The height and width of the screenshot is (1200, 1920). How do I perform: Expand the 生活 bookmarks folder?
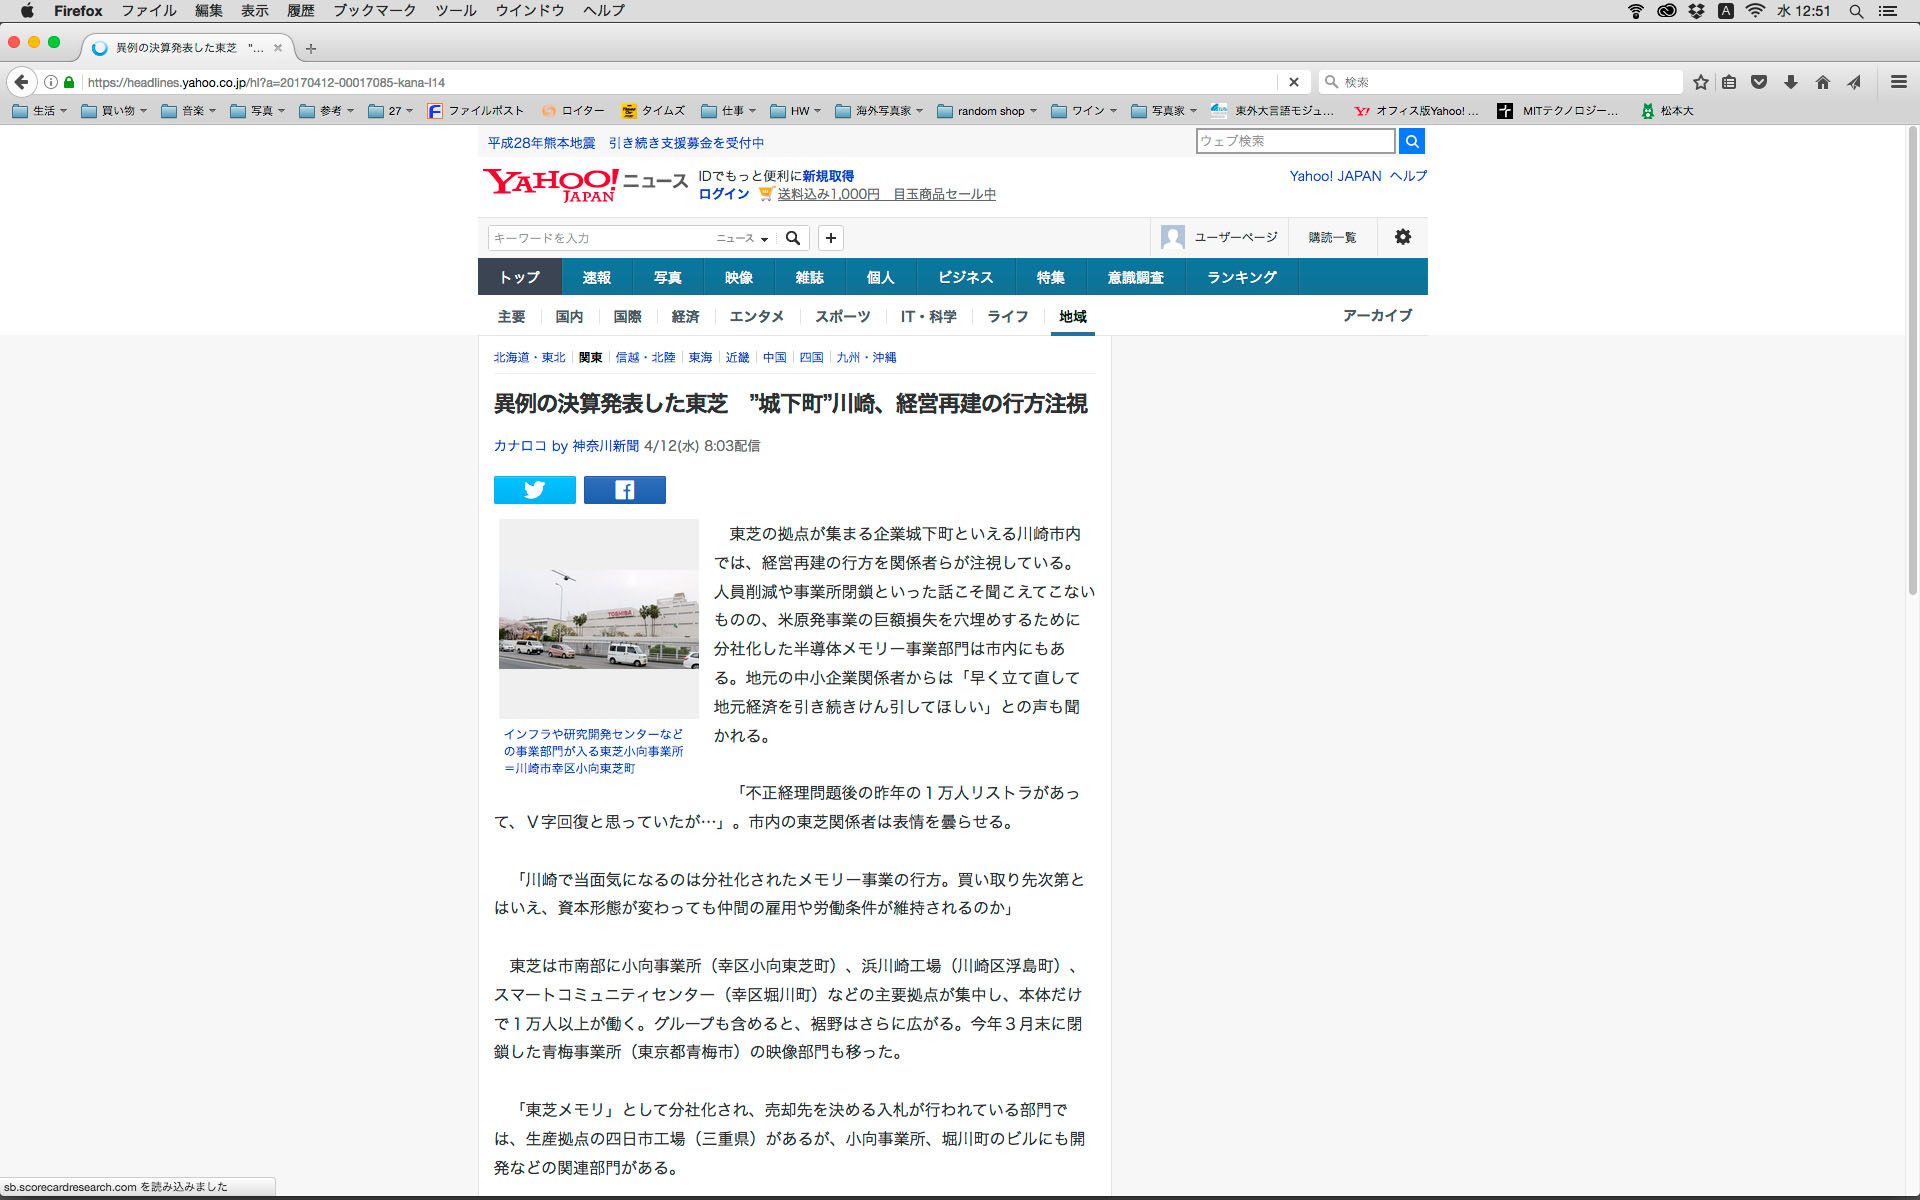tap(40, 111)
